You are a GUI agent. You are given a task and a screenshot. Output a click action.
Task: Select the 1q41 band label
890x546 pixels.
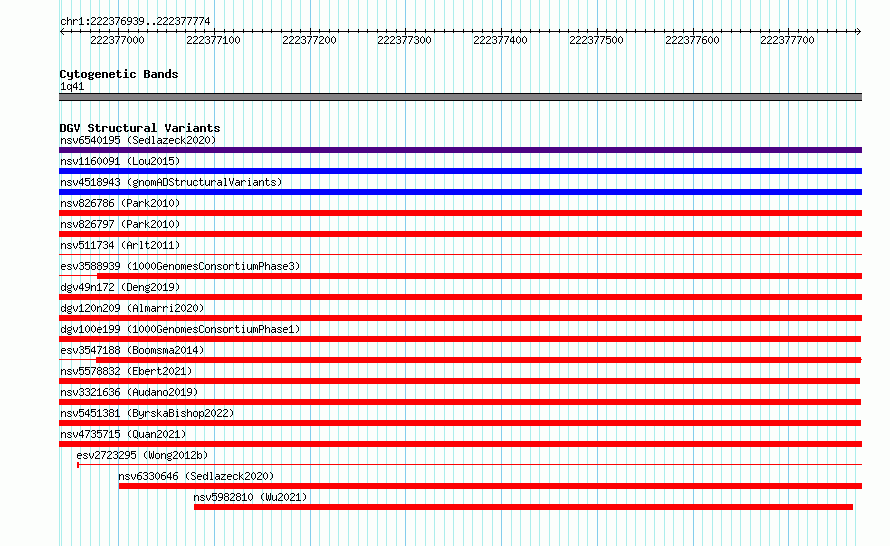tap(72, 86)
